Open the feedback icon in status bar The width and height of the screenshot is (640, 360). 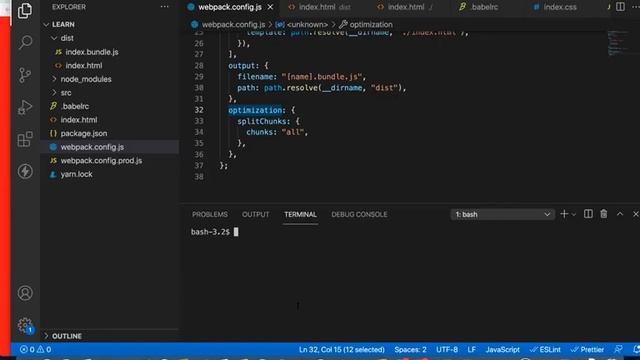click(618, 349)
